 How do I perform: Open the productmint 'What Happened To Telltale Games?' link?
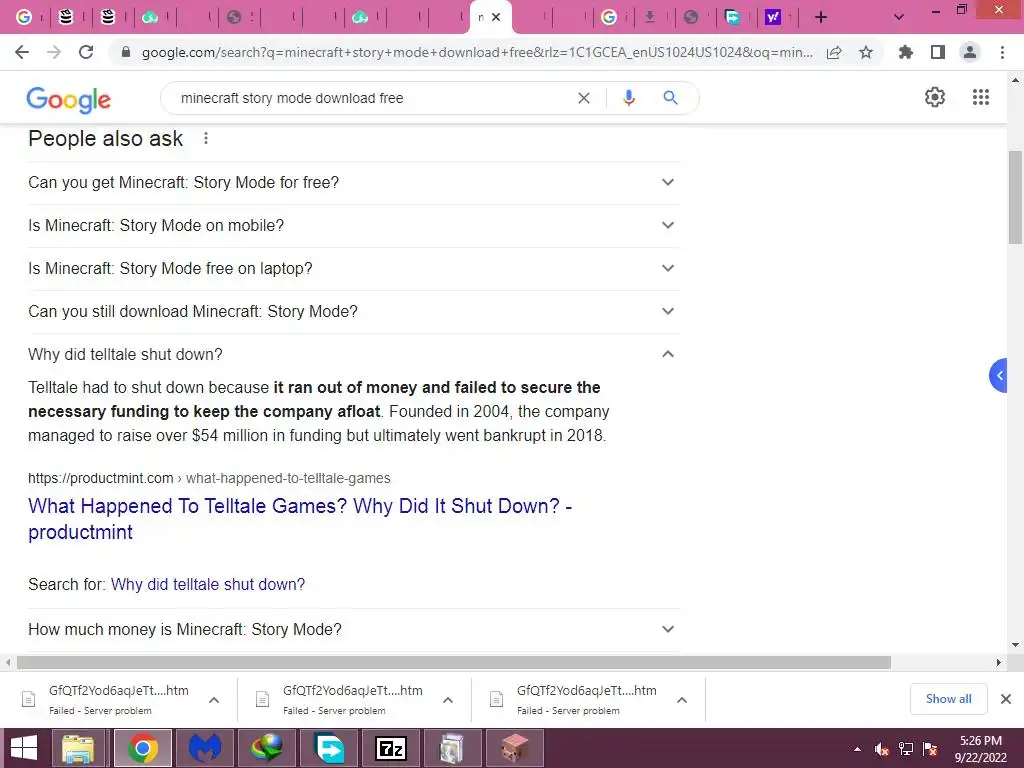click(300, 519)
